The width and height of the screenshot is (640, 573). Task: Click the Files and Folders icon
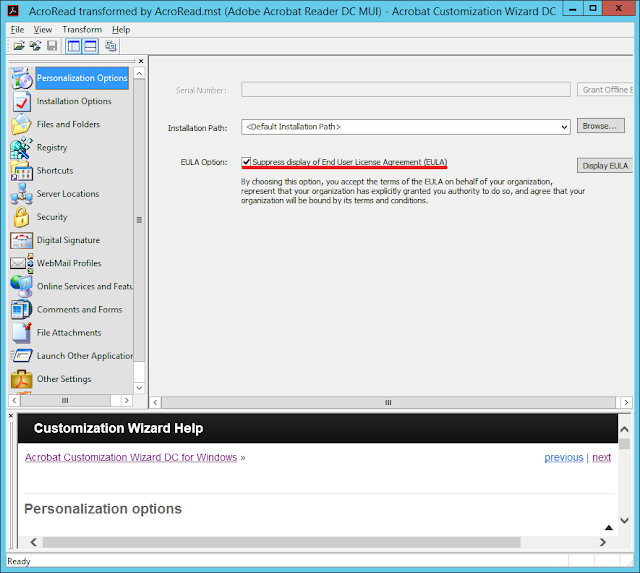pyautogui.click(x=21, y=124)
